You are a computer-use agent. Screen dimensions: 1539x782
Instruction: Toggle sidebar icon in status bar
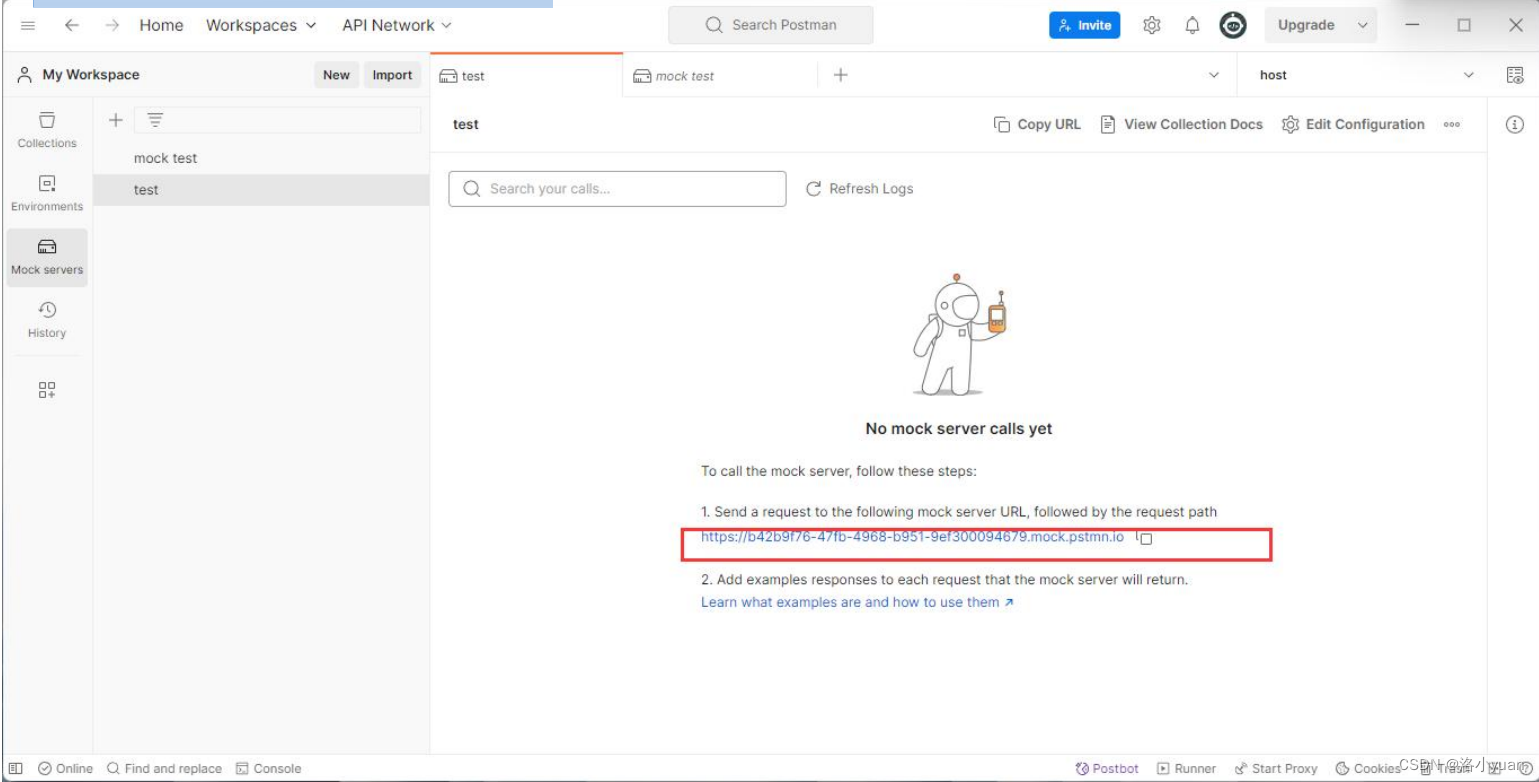(x=15, y=768)
